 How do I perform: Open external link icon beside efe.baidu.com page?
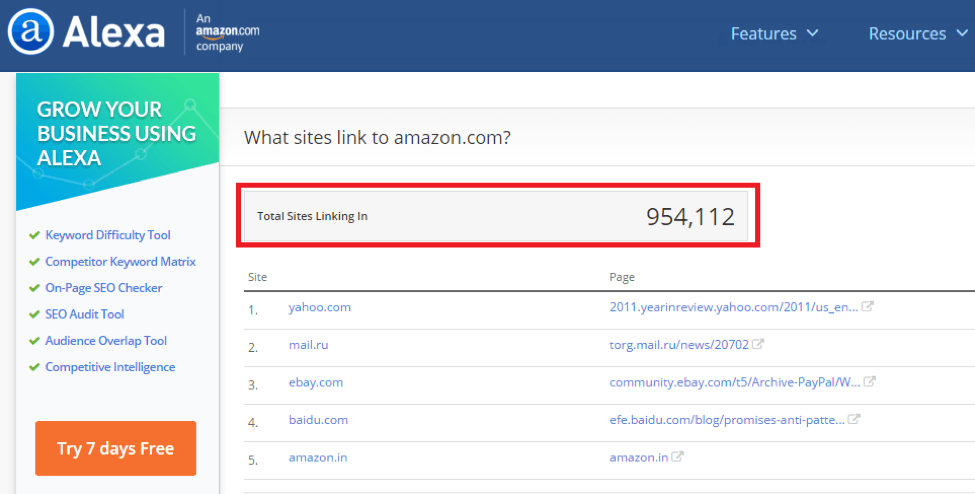[x=853, y=420]
